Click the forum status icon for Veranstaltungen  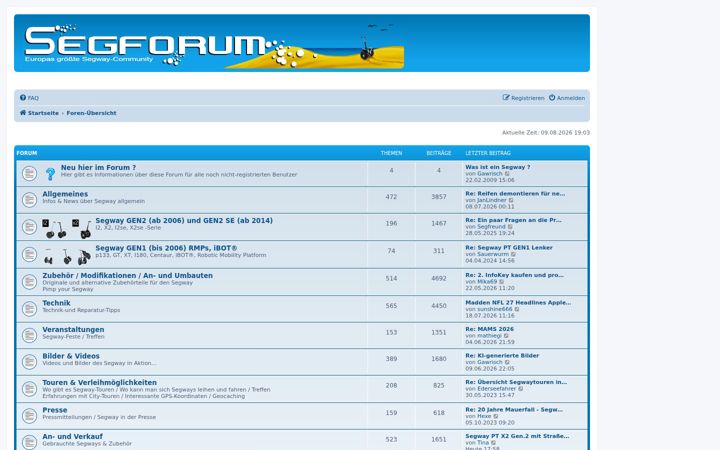[x=29, y=335]
